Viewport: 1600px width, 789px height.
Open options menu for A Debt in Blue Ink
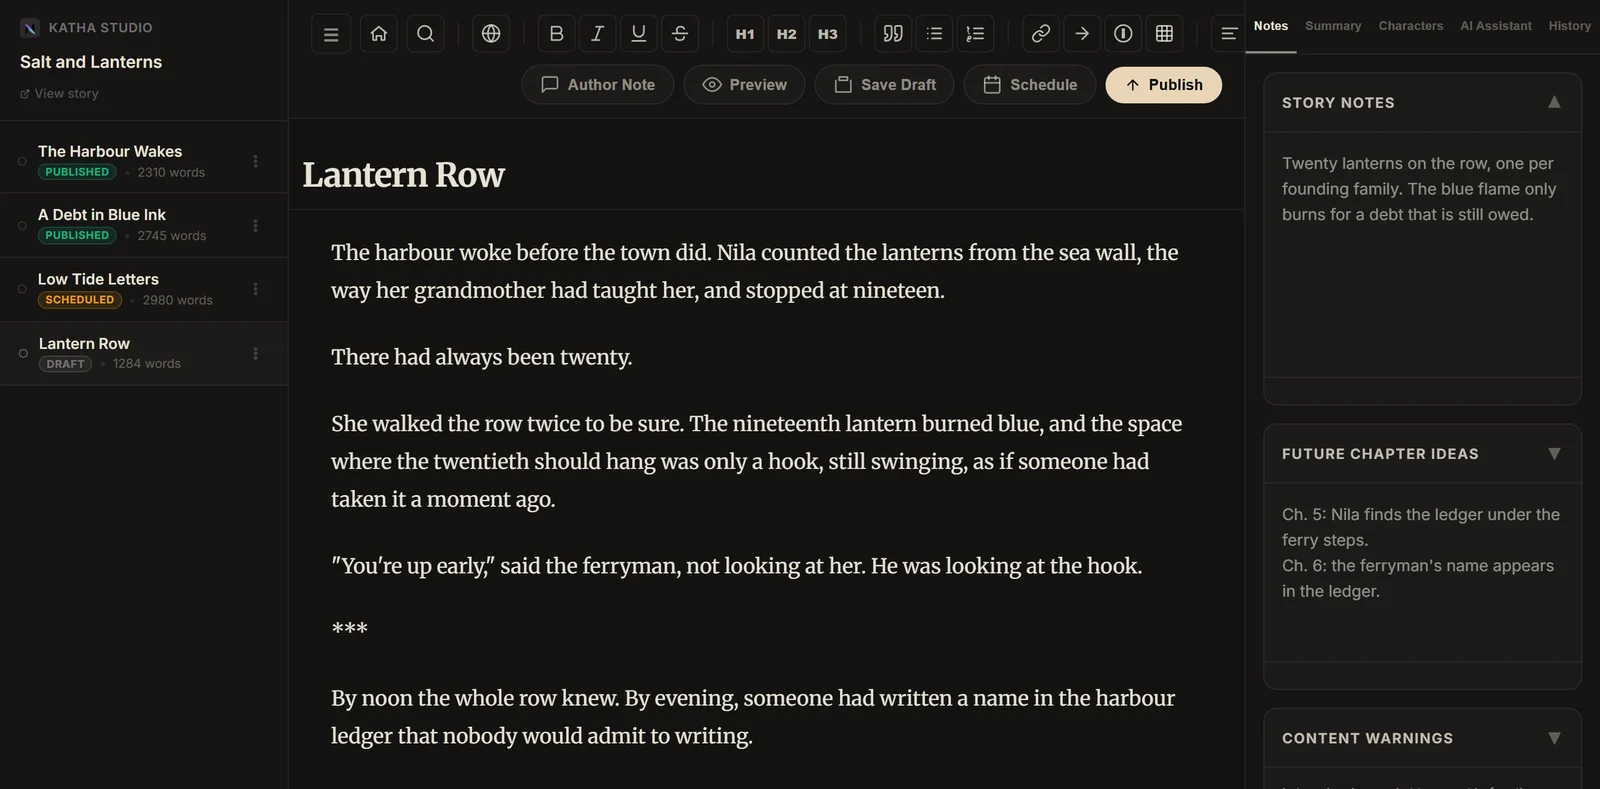255,225
